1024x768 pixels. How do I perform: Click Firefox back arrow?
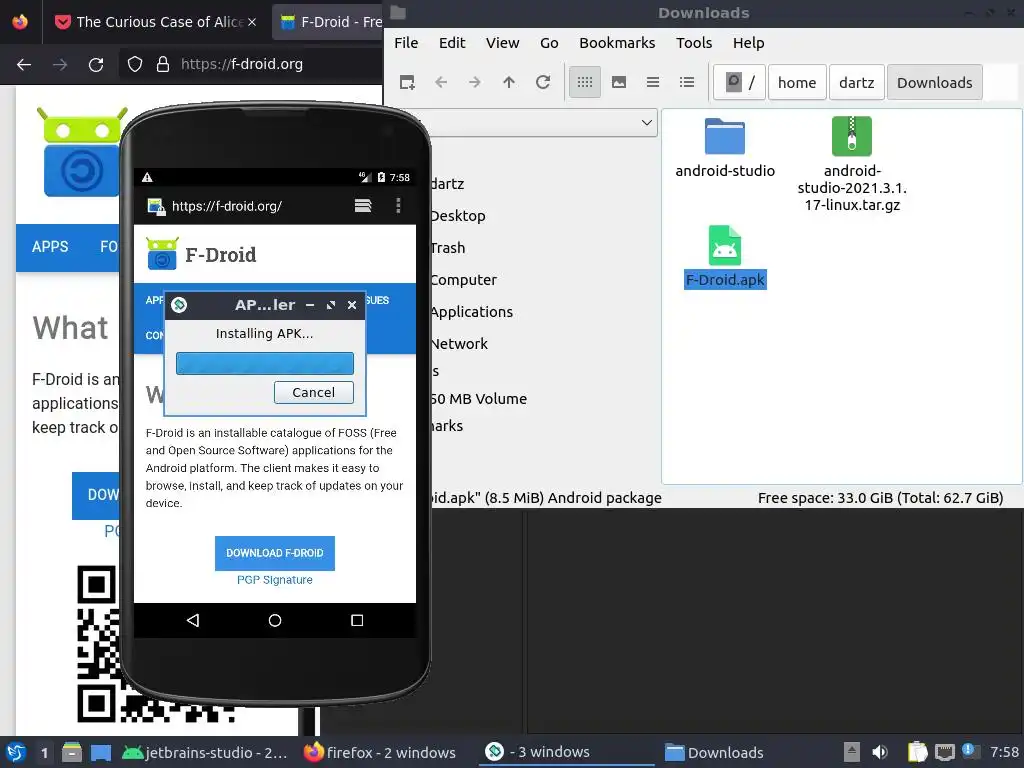[24, 64]
